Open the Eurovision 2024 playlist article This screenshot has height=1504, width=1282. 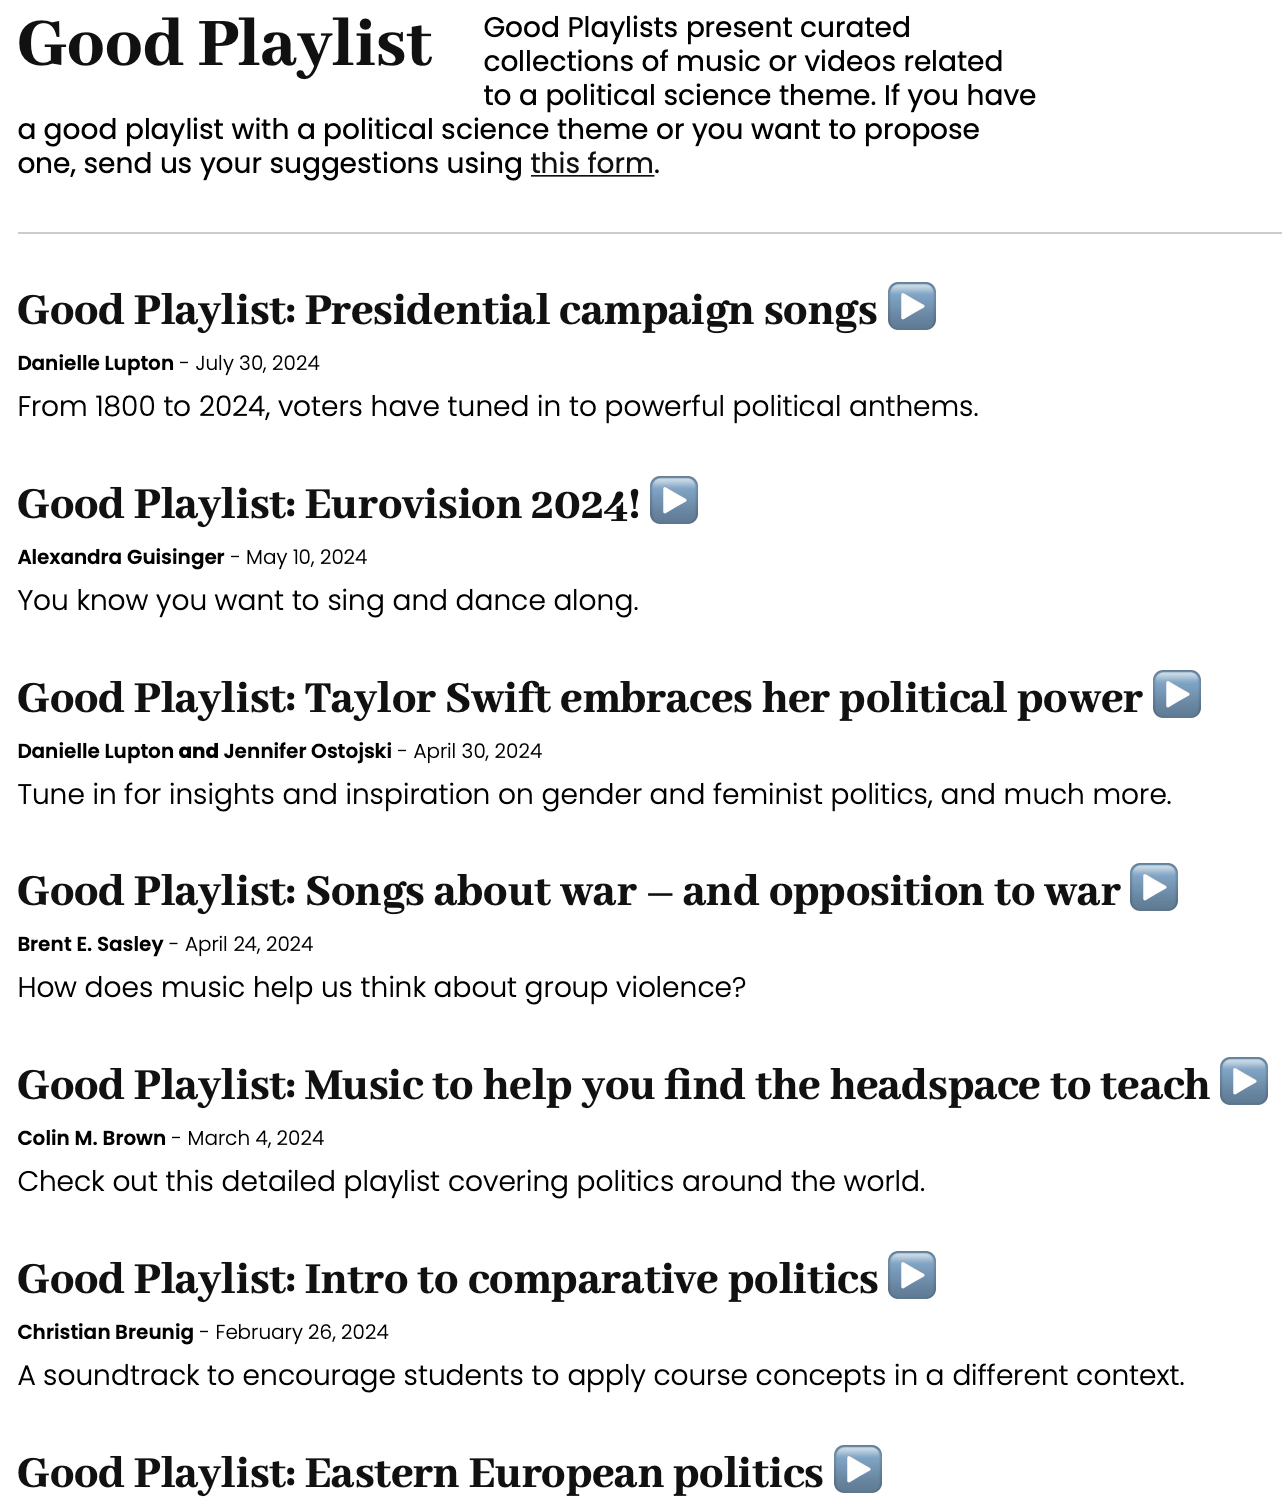(328, 504)
